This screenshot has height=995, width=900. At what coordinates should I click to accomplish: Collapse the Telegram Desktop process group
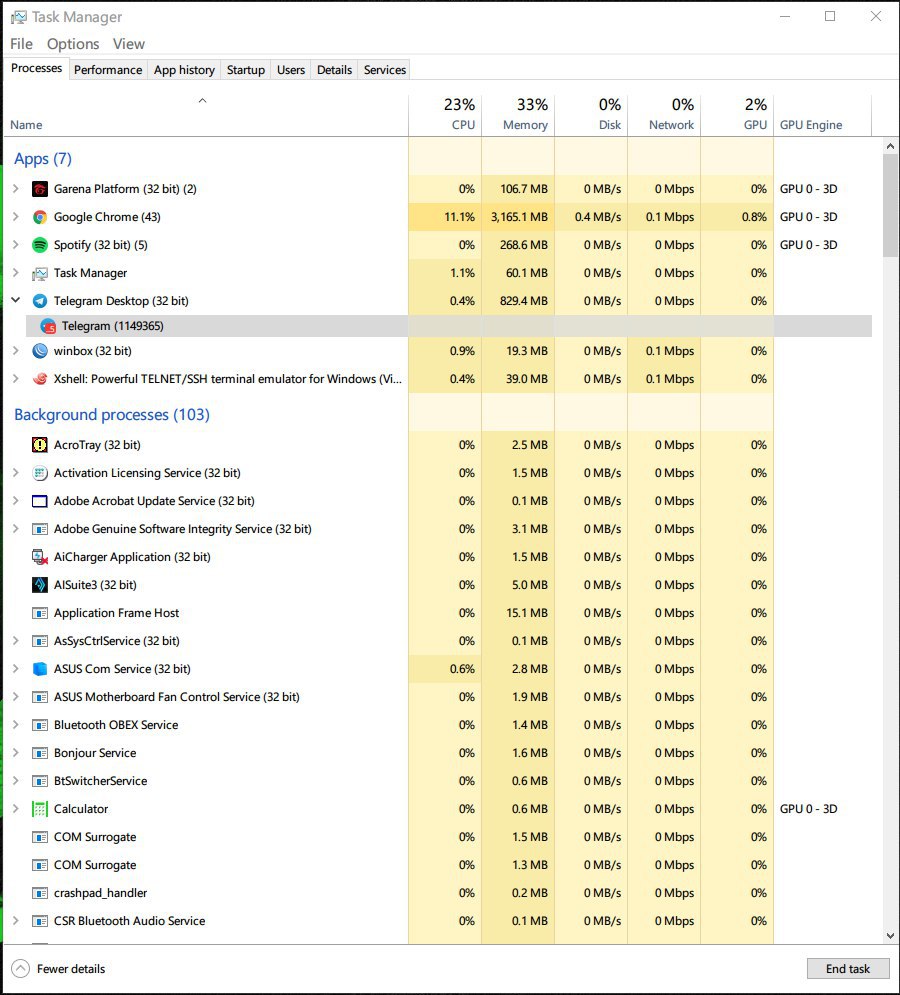coord(15,300)
